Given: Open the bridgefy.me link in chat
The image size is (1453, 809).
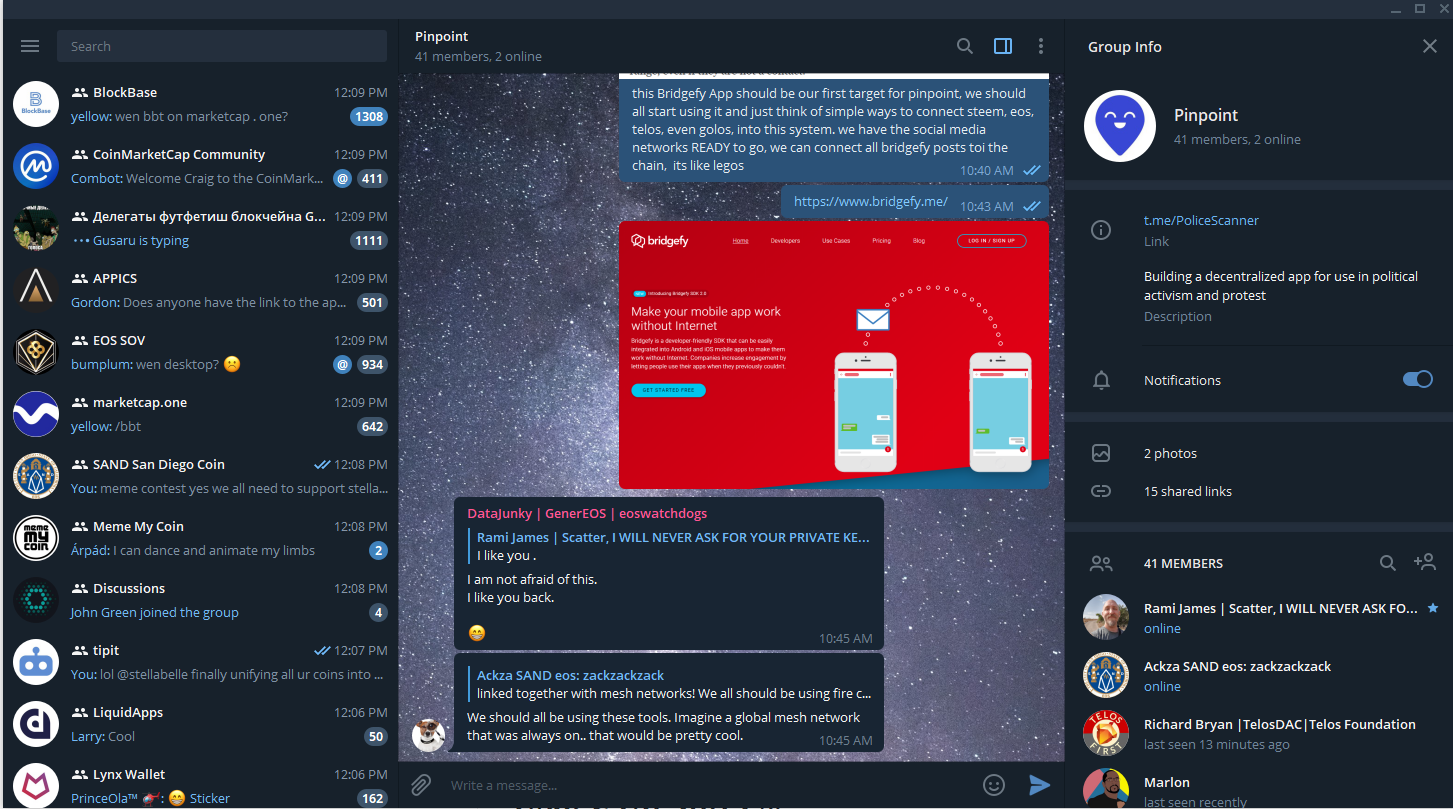Looking at the screenshot, I should (x=870, y=201).
